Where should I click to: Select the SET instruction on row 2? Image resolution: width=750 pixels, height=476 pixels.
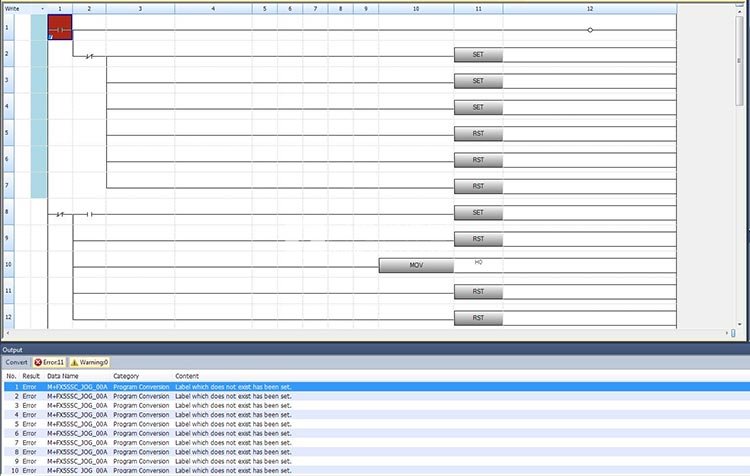pyautogui.click(x=478, y=55)
